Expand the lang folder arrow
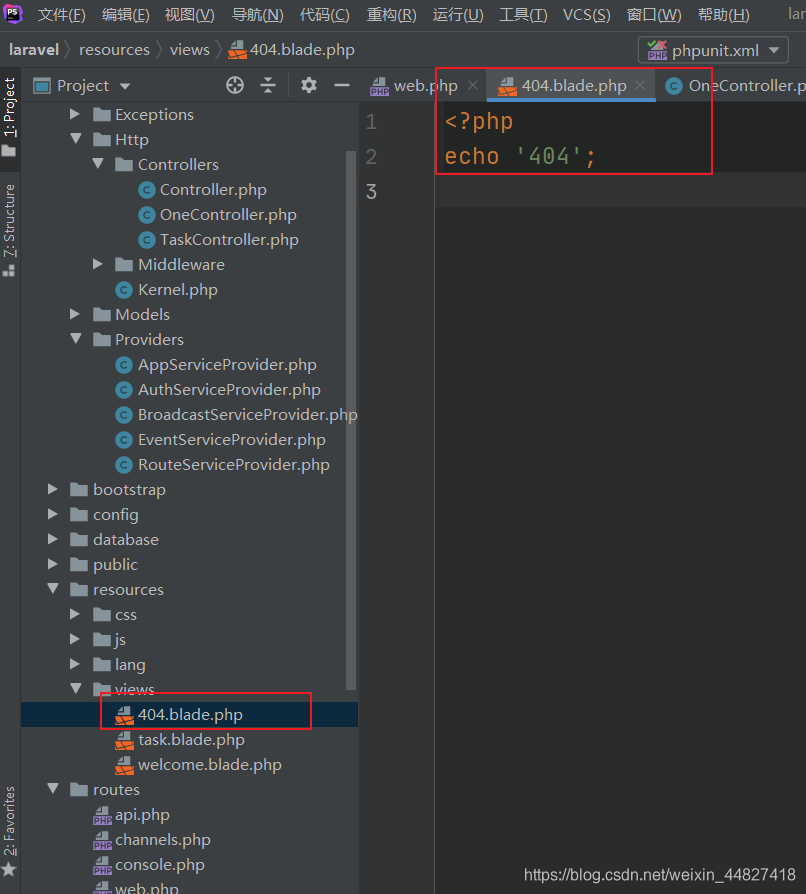 (75, 664)
